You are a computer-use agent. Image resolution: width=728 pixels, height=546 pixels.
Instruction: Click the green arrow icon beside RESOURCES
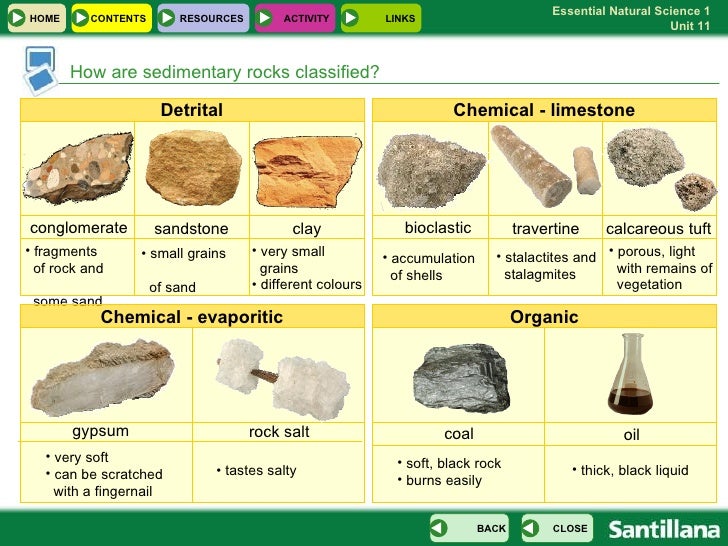(x=167, y=18)
